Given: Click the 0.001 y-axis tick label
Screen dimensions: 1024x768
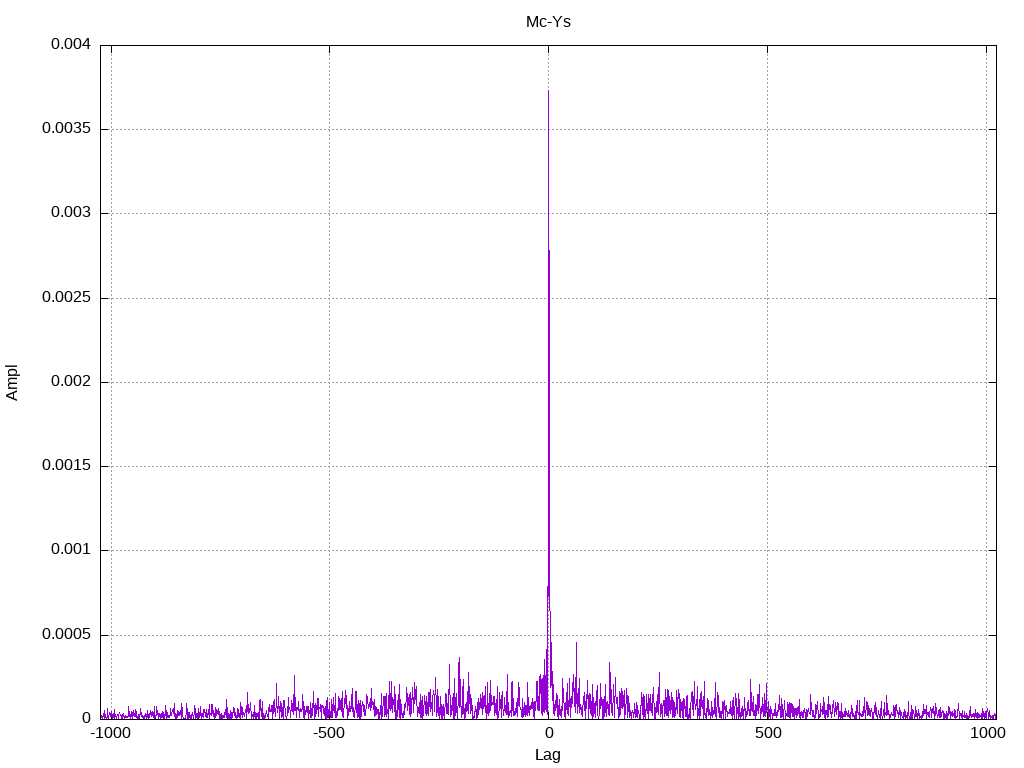Looking at the screenshot, I should tap(71, 550).
